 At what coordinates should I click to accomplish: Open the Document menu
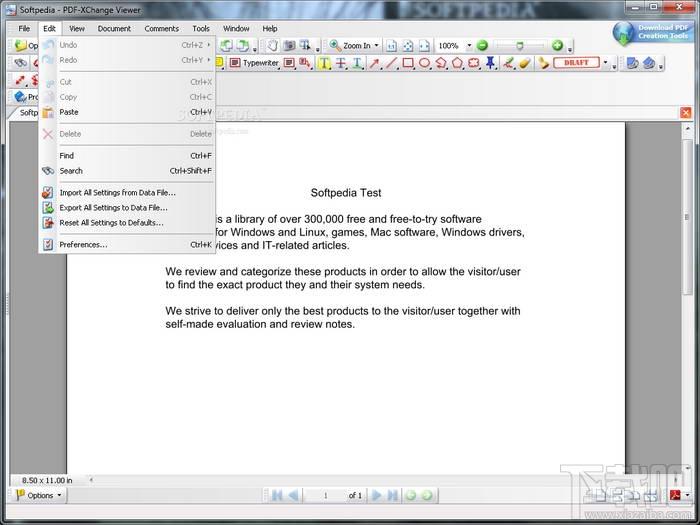(x=114, y=29)
